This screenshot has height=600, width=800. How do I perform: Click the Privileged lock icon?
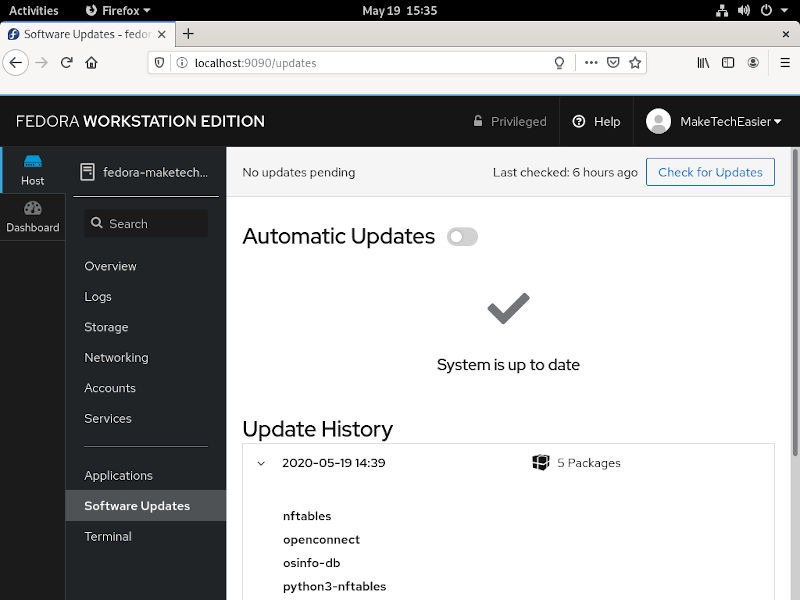pyautogui.click(x=477, y=121)
